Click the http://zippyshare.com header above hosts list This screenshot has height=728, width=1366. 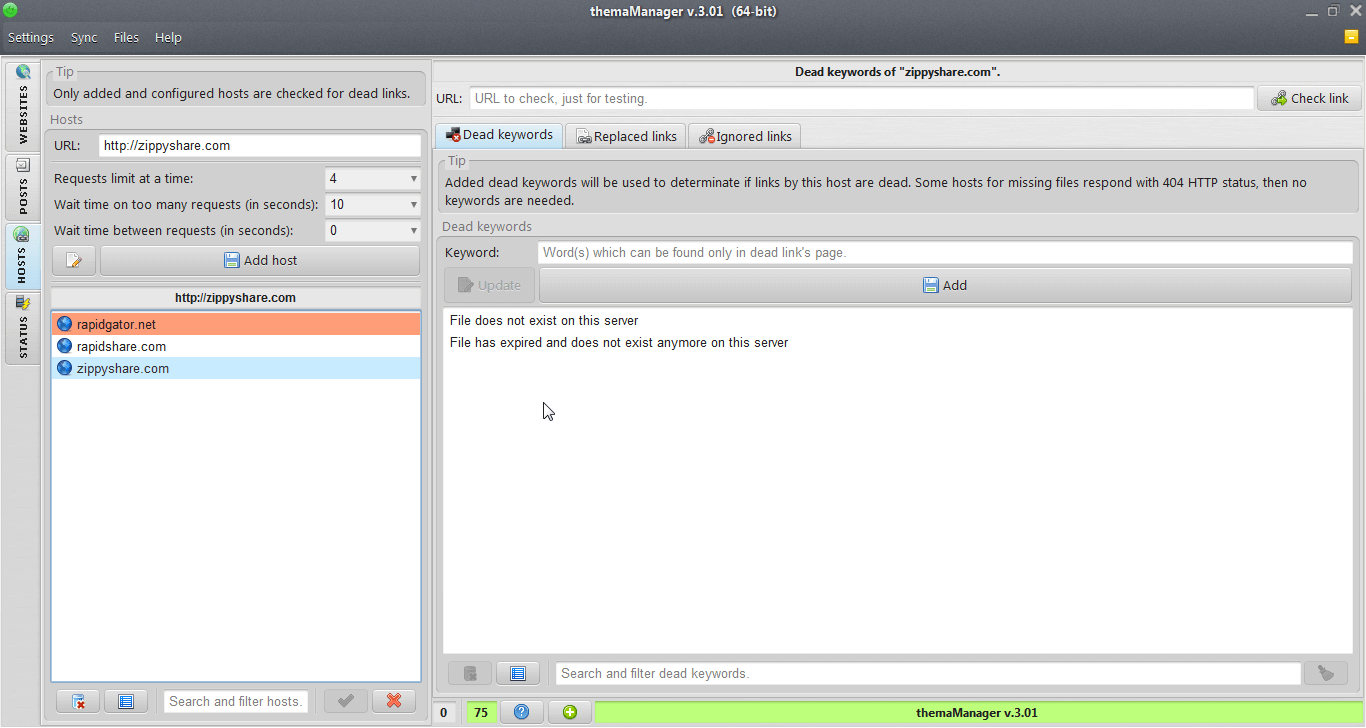coord(236,298)
